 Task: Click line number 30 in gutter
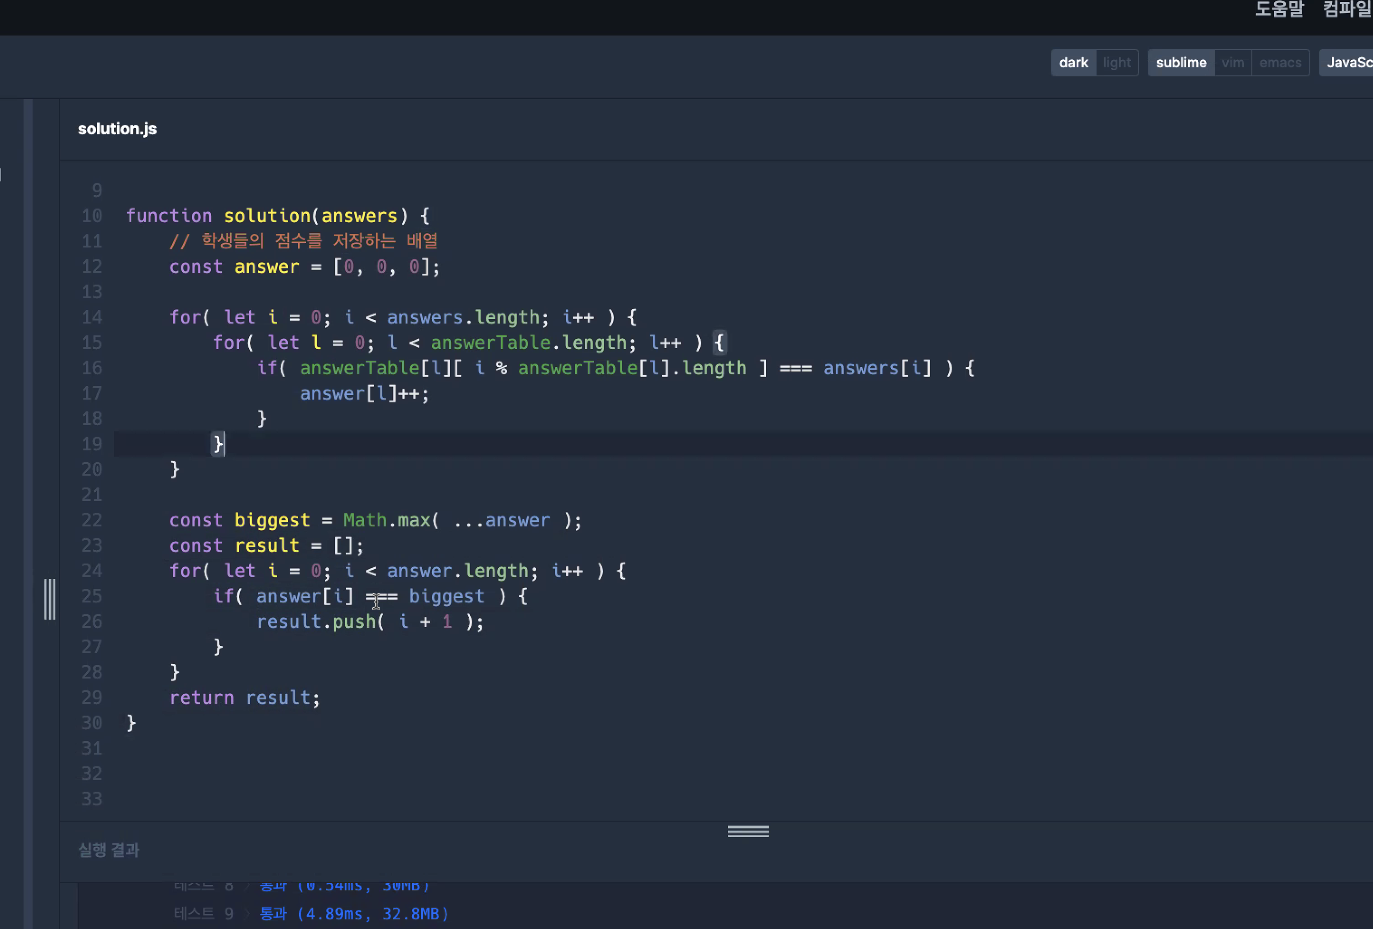coord(92,723)
